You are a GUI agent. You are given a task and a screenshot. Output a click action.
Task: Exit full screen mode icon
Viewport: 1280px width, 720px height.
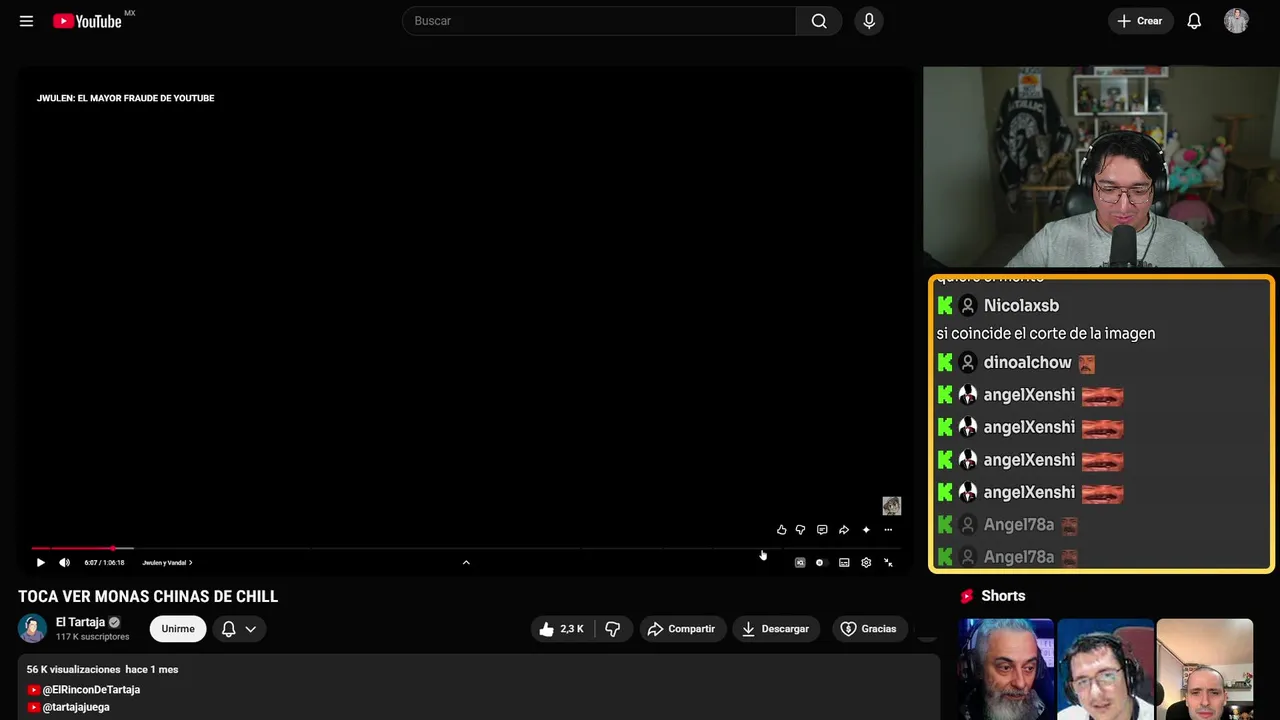[888, 563]
